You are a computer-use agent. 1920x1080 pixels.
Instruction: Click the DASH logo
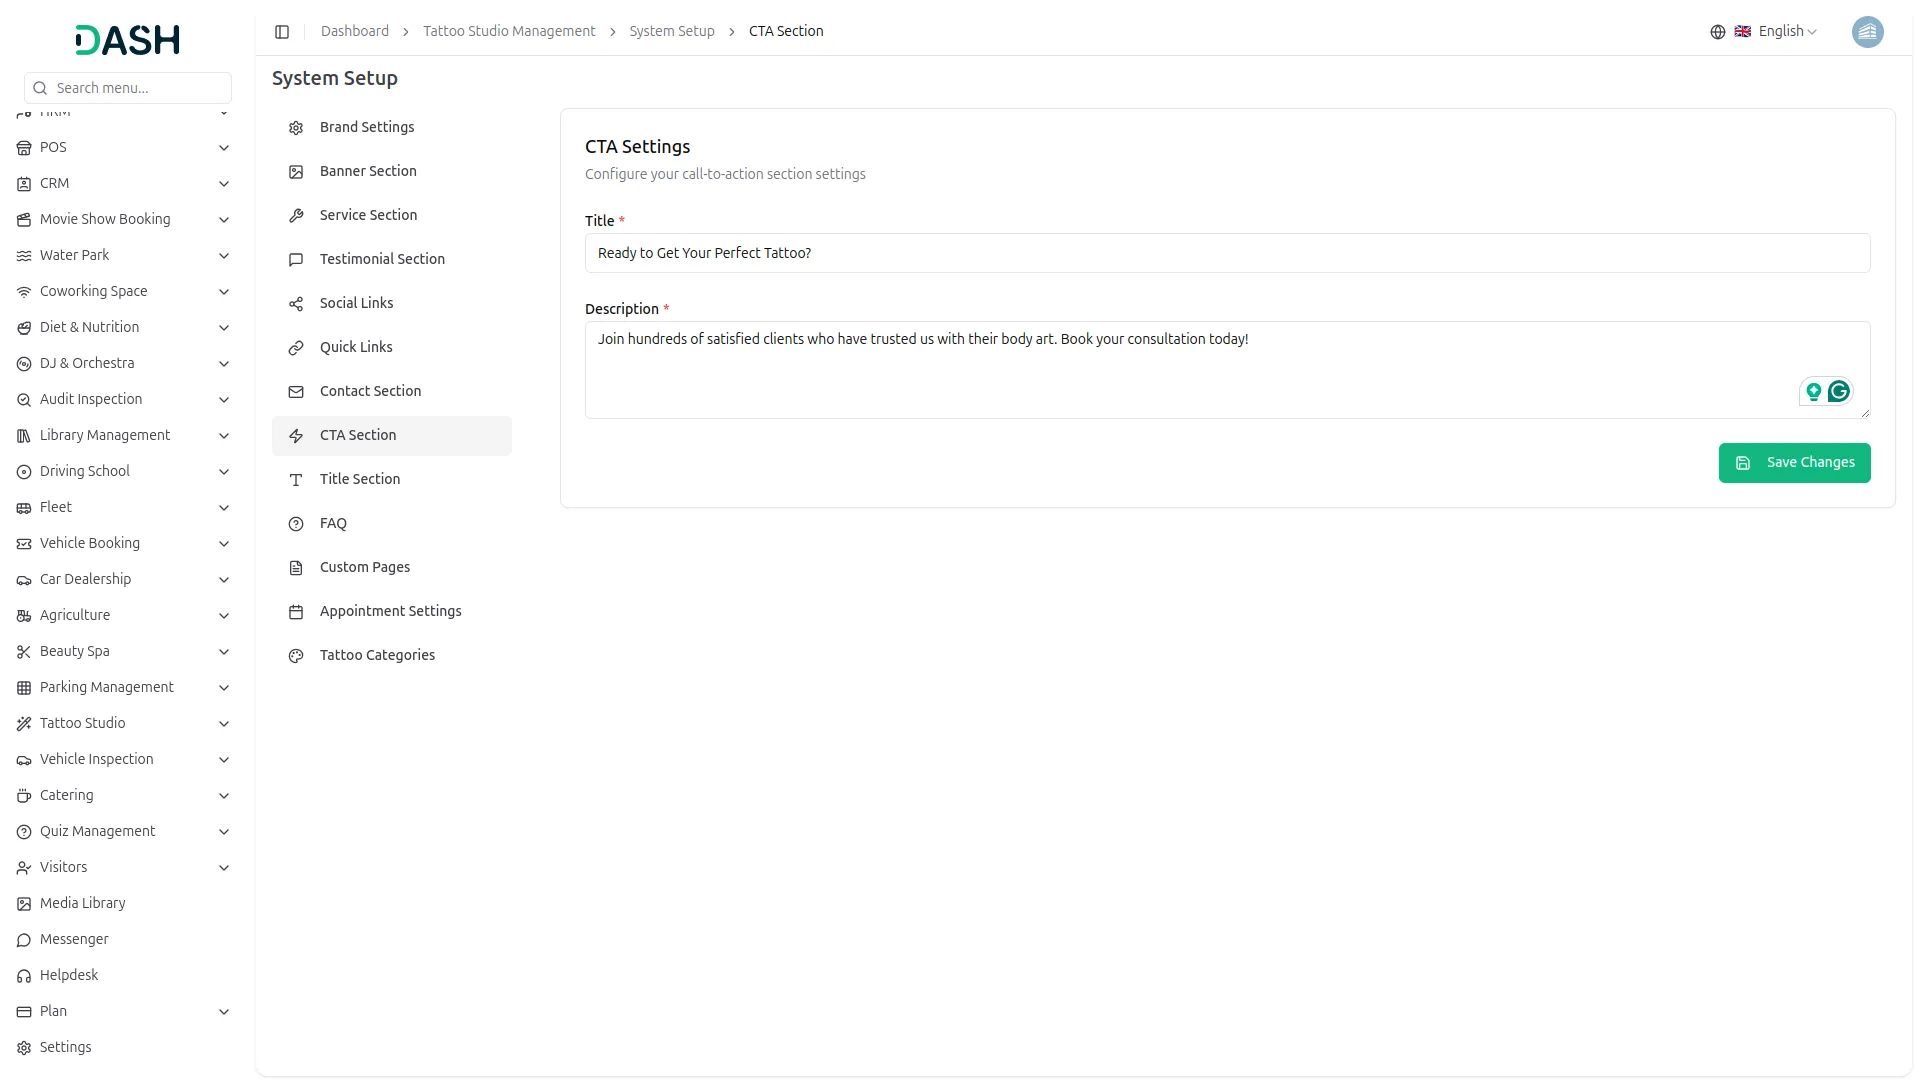[x=127, y=40]
